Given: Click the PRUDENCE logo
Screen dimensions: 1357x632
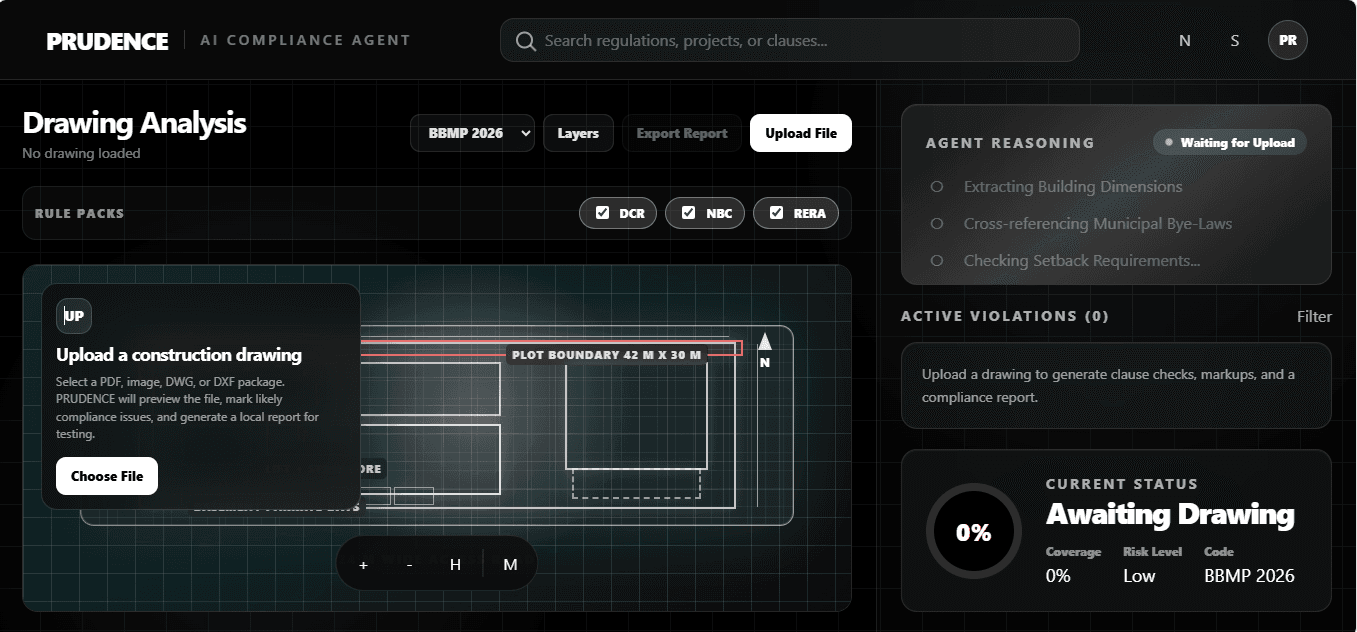Looking at the screenshot, I should (x=107, y=41).
